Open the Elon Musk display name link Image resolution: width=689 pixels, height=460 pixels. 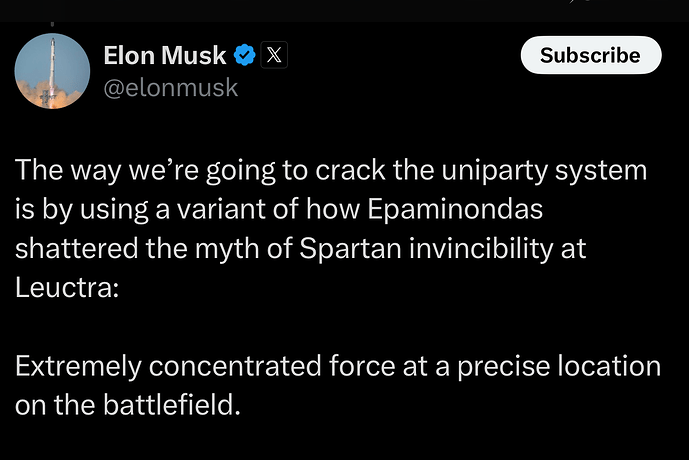165,55
